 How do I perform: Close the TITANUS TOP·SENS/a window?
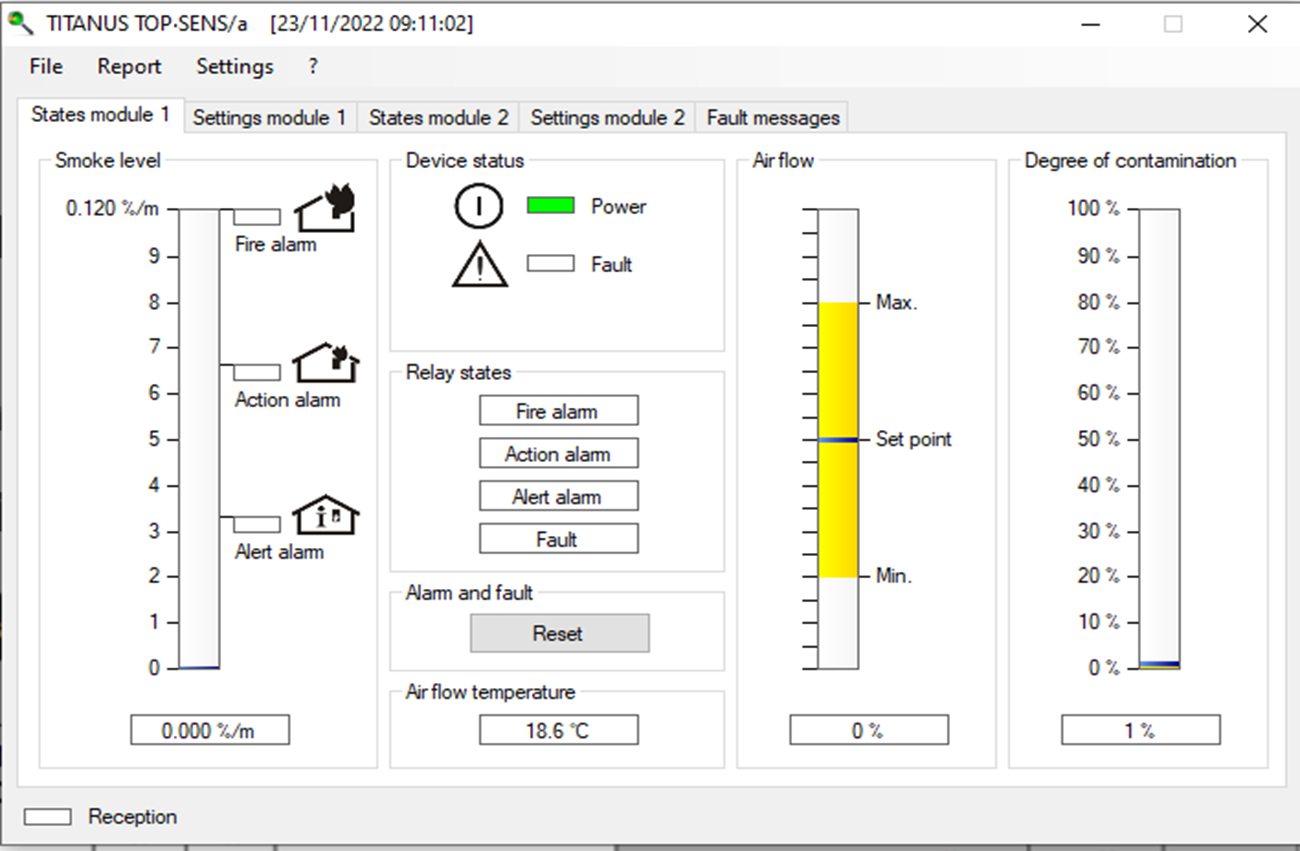coord(1257,25)
